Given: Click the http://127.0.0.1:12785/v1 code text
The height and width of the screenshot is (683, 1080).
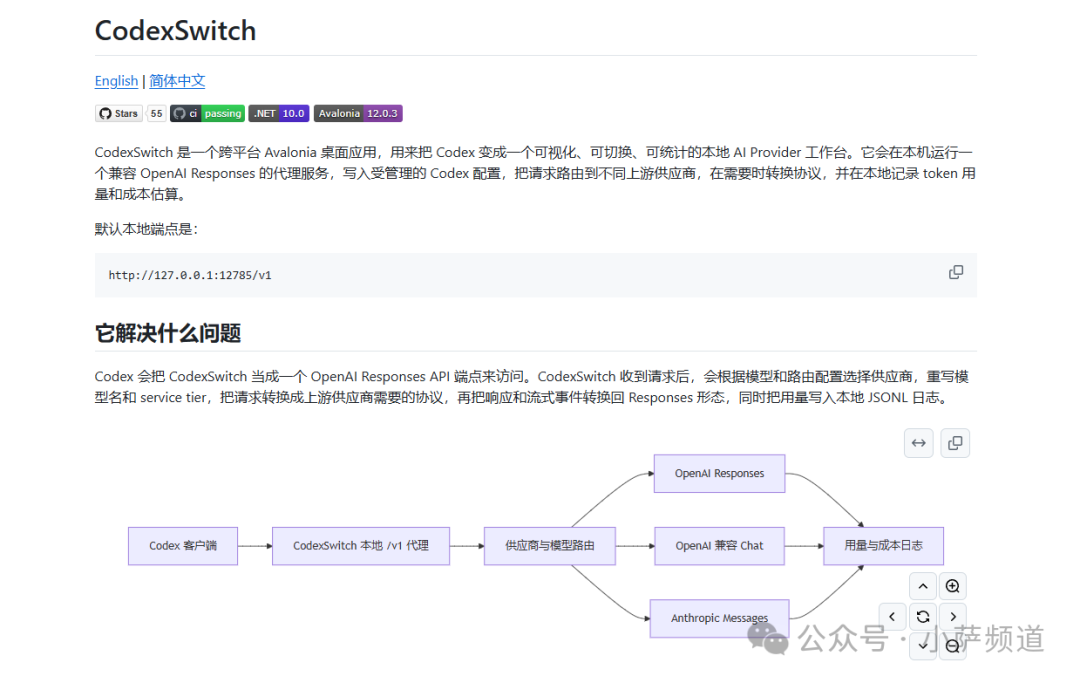Looking at the screenshot, I should coord(190,275).
